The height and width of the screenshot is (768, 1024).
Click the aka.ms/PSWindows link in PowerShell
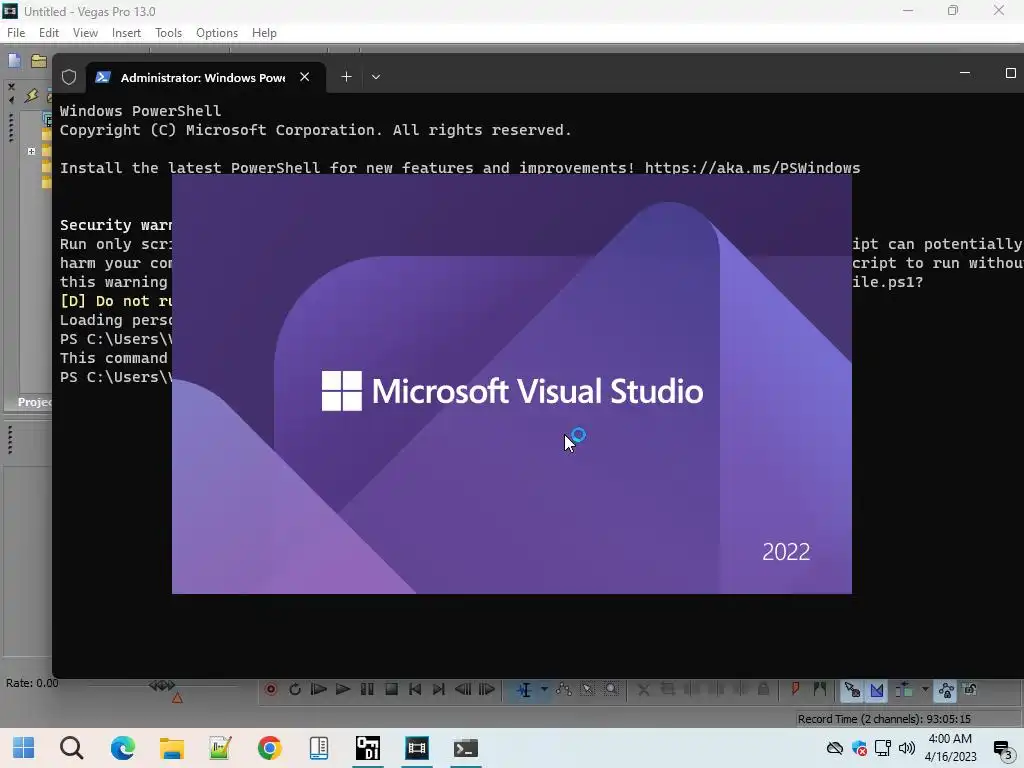click(752, 168)
